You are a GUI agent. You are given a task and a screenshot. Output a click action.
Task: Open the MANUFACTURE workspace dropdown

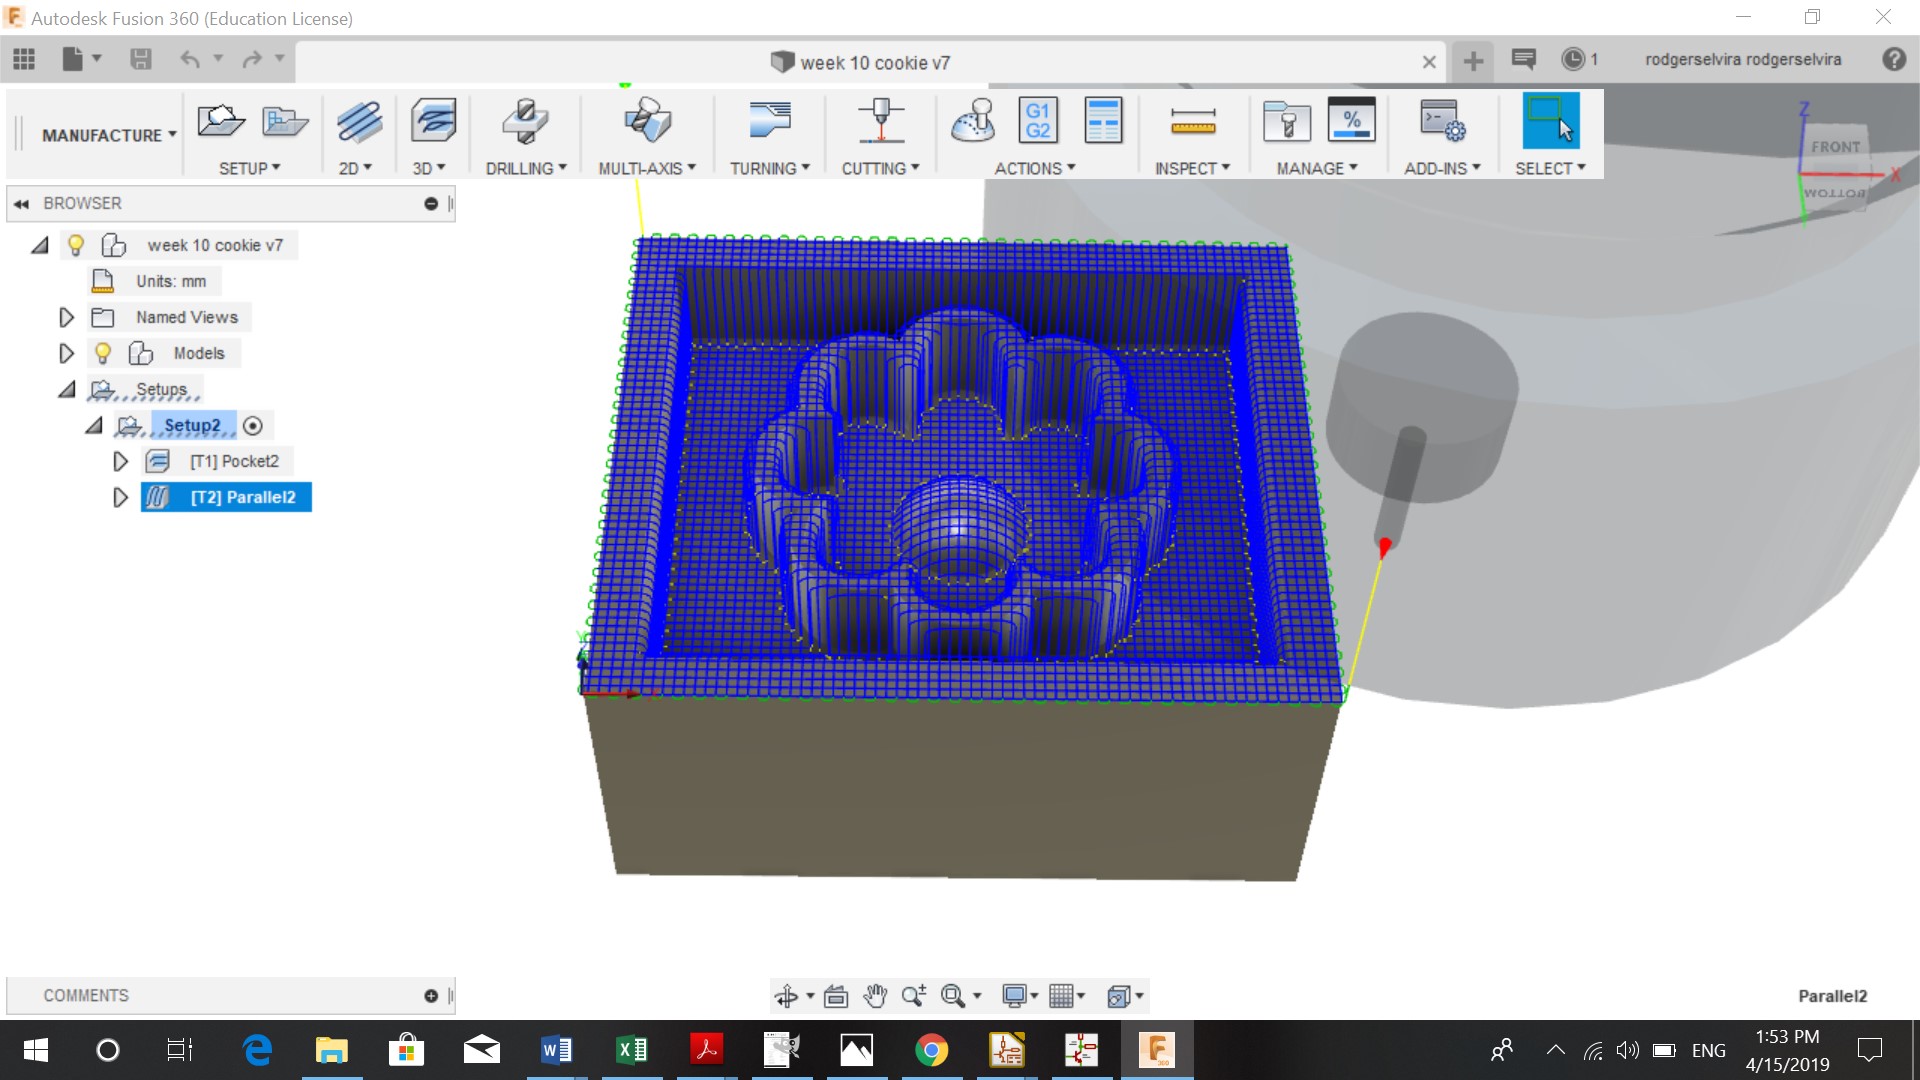(108, 135)
